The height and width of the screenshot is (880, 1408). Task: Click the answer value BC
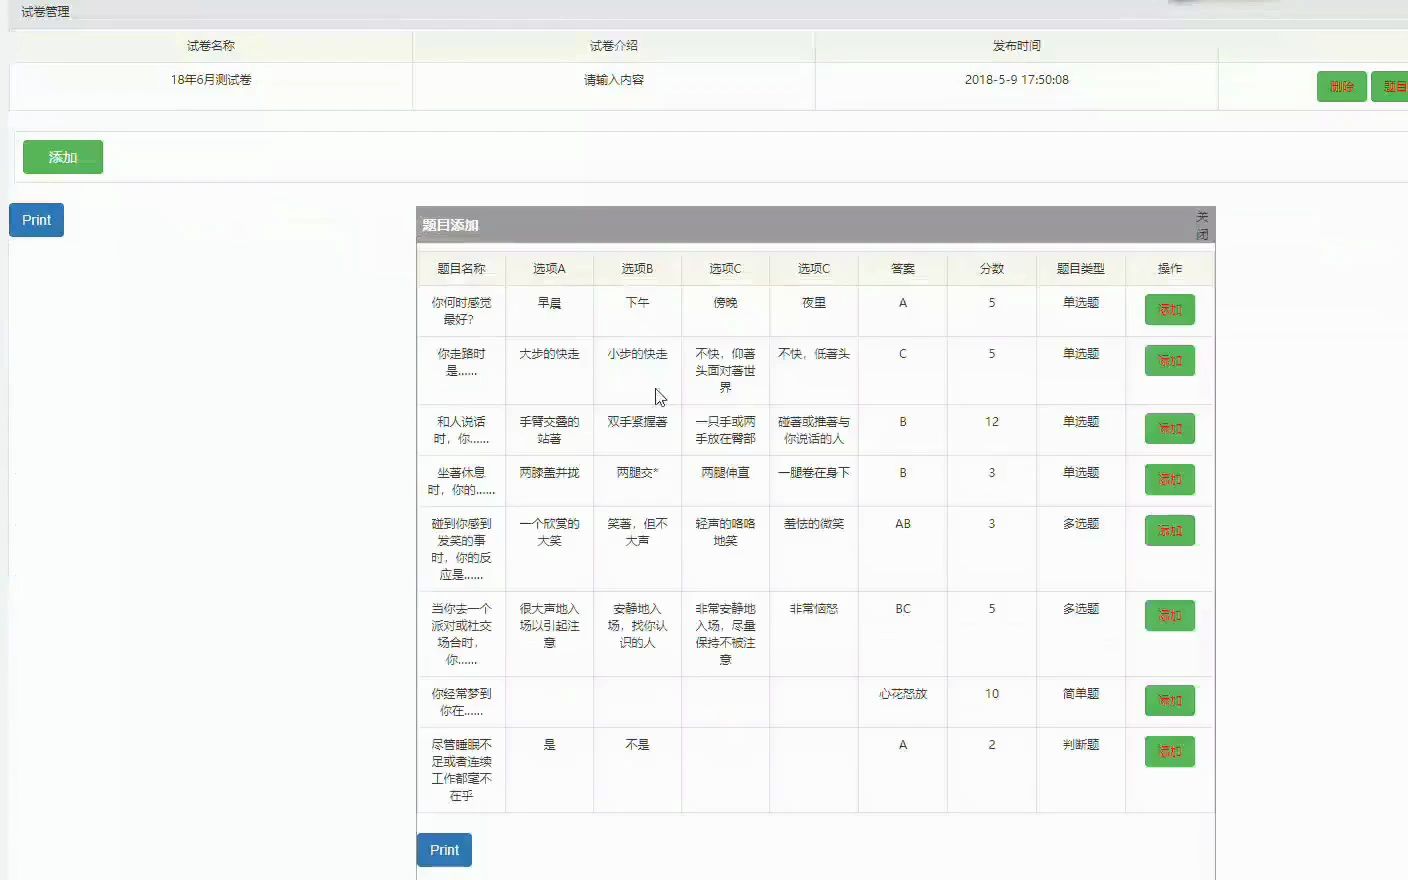tap(903, 609)
